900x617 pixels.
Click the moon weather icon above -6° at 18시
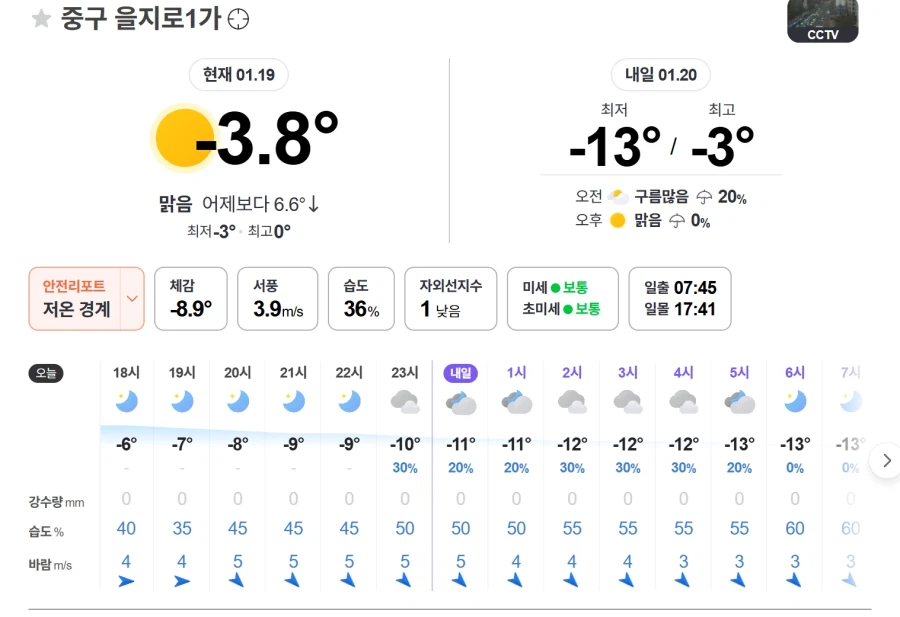click(x=125, y=404)
